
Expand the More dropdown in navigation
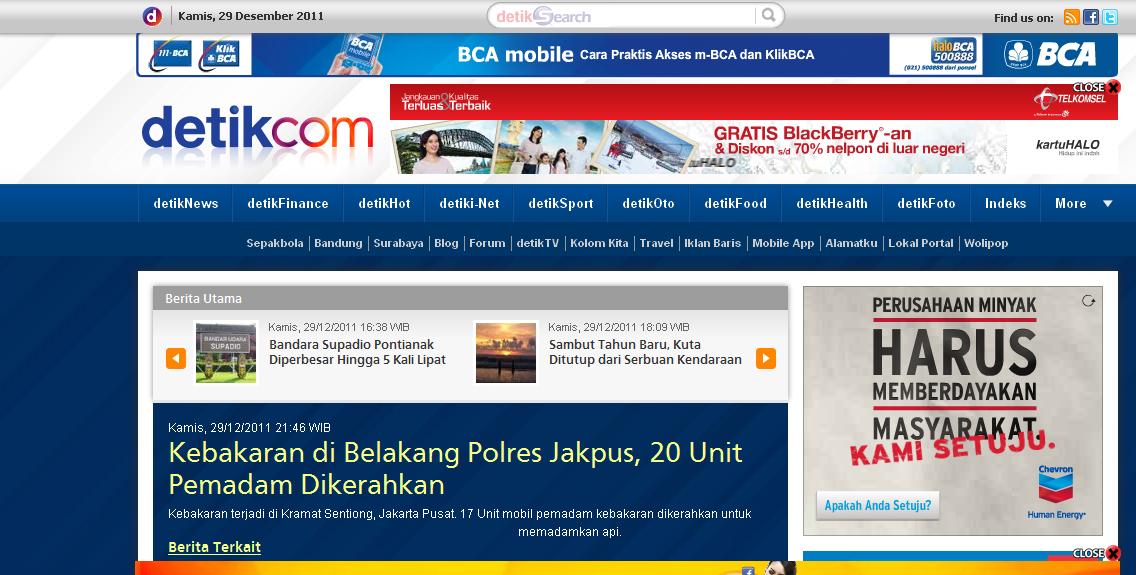coord(1084,203)
